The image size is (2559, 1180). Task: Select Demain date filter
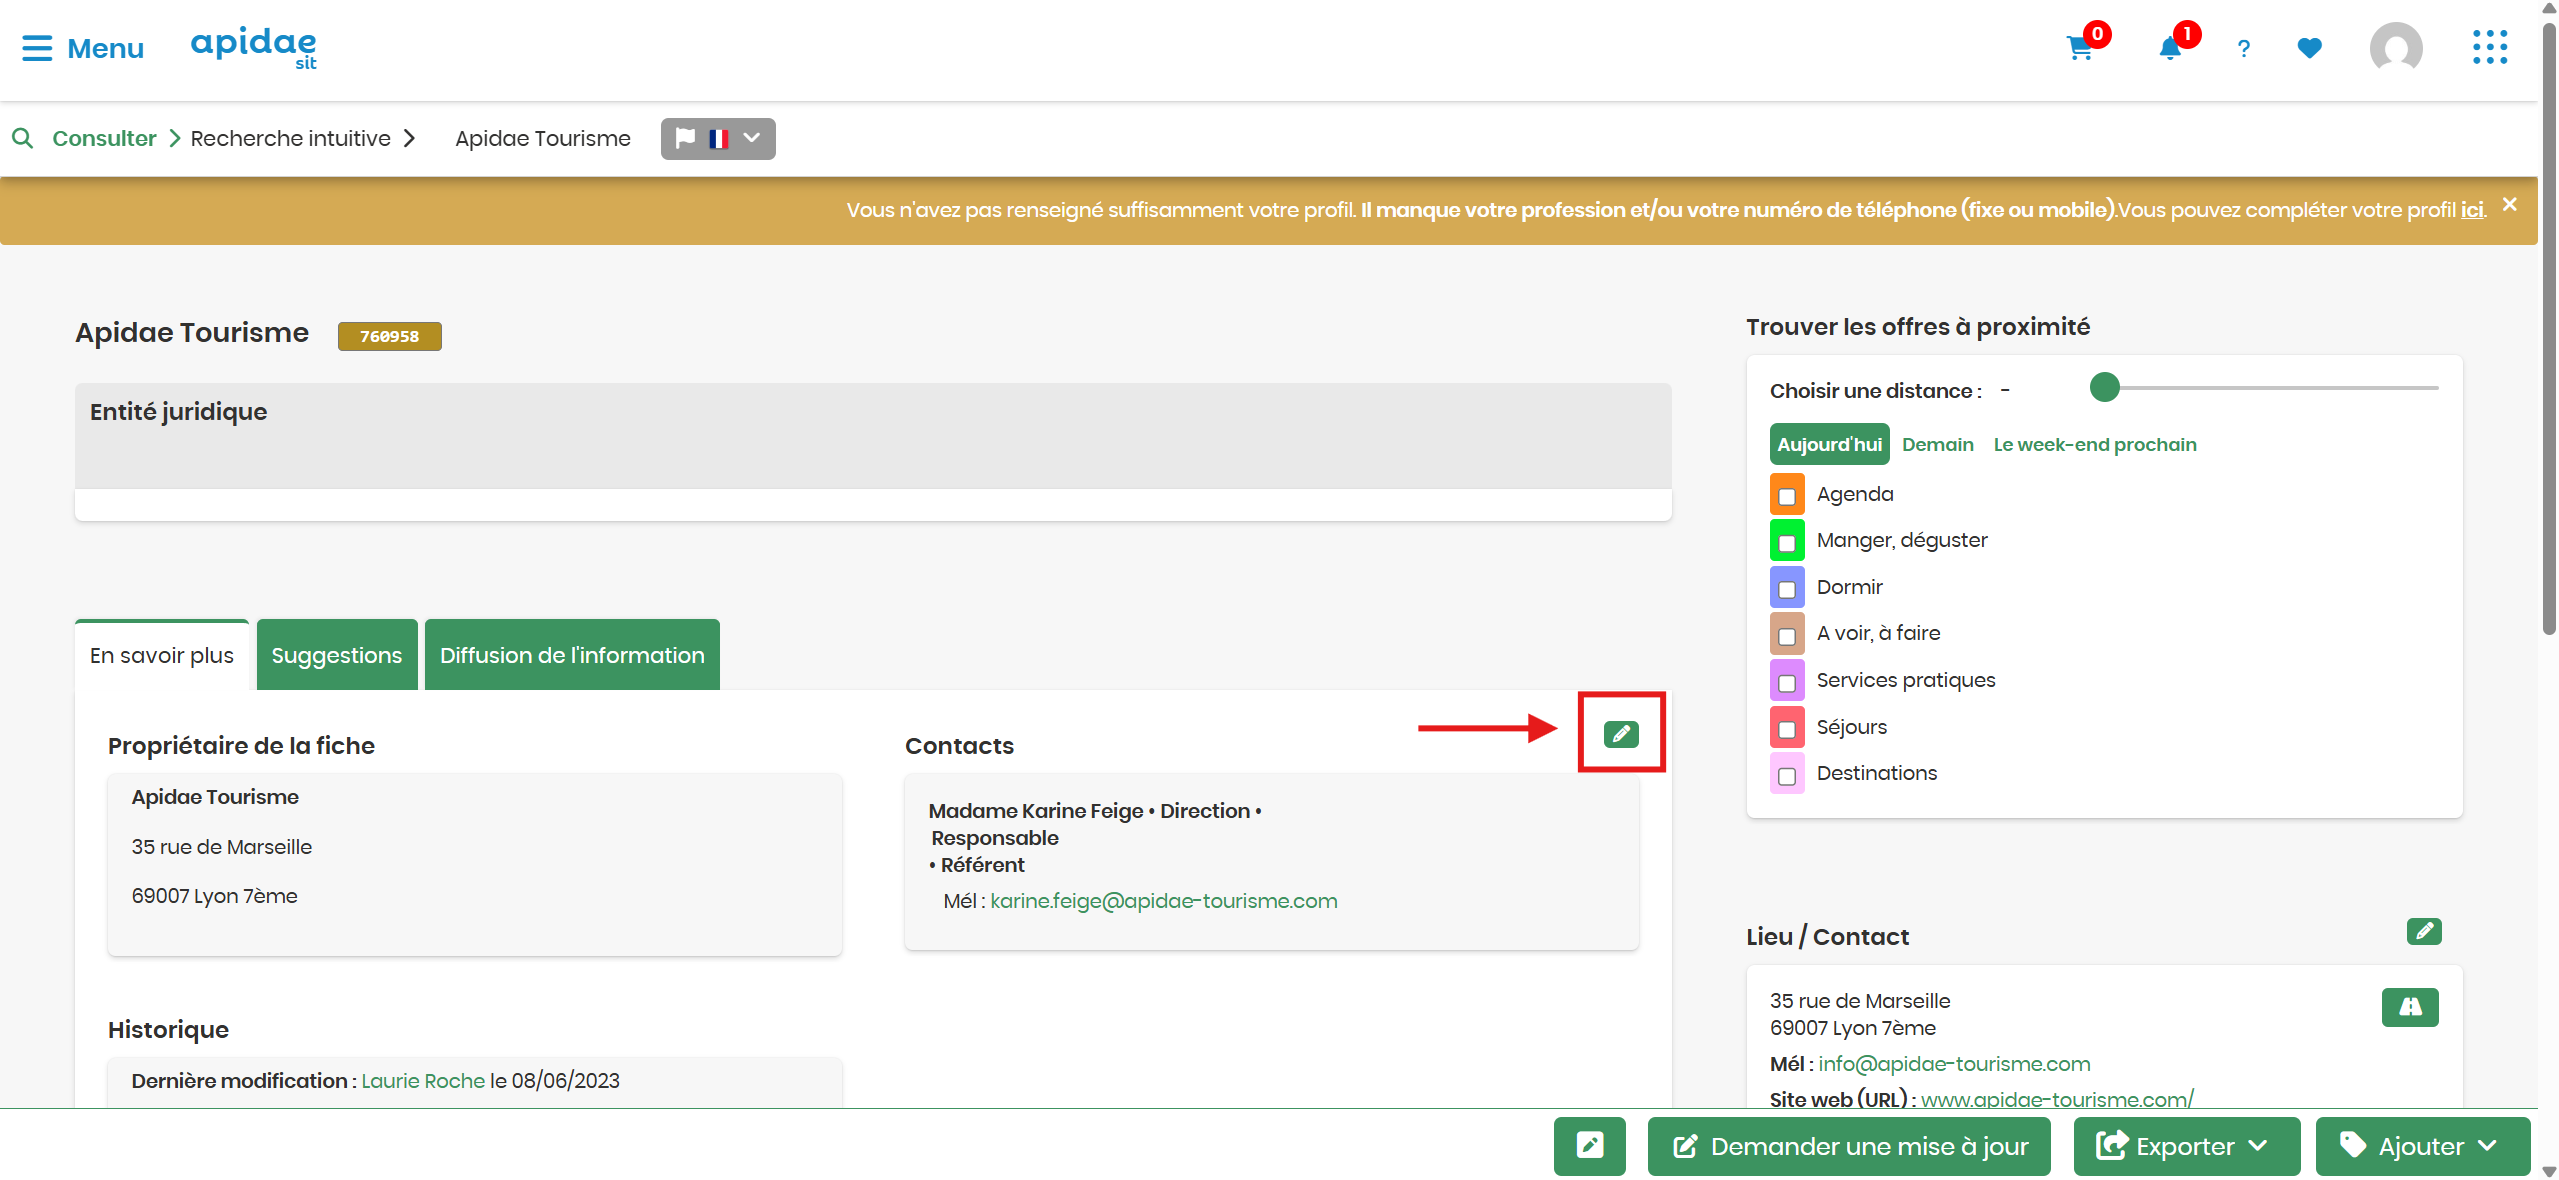coord(1938,444)
